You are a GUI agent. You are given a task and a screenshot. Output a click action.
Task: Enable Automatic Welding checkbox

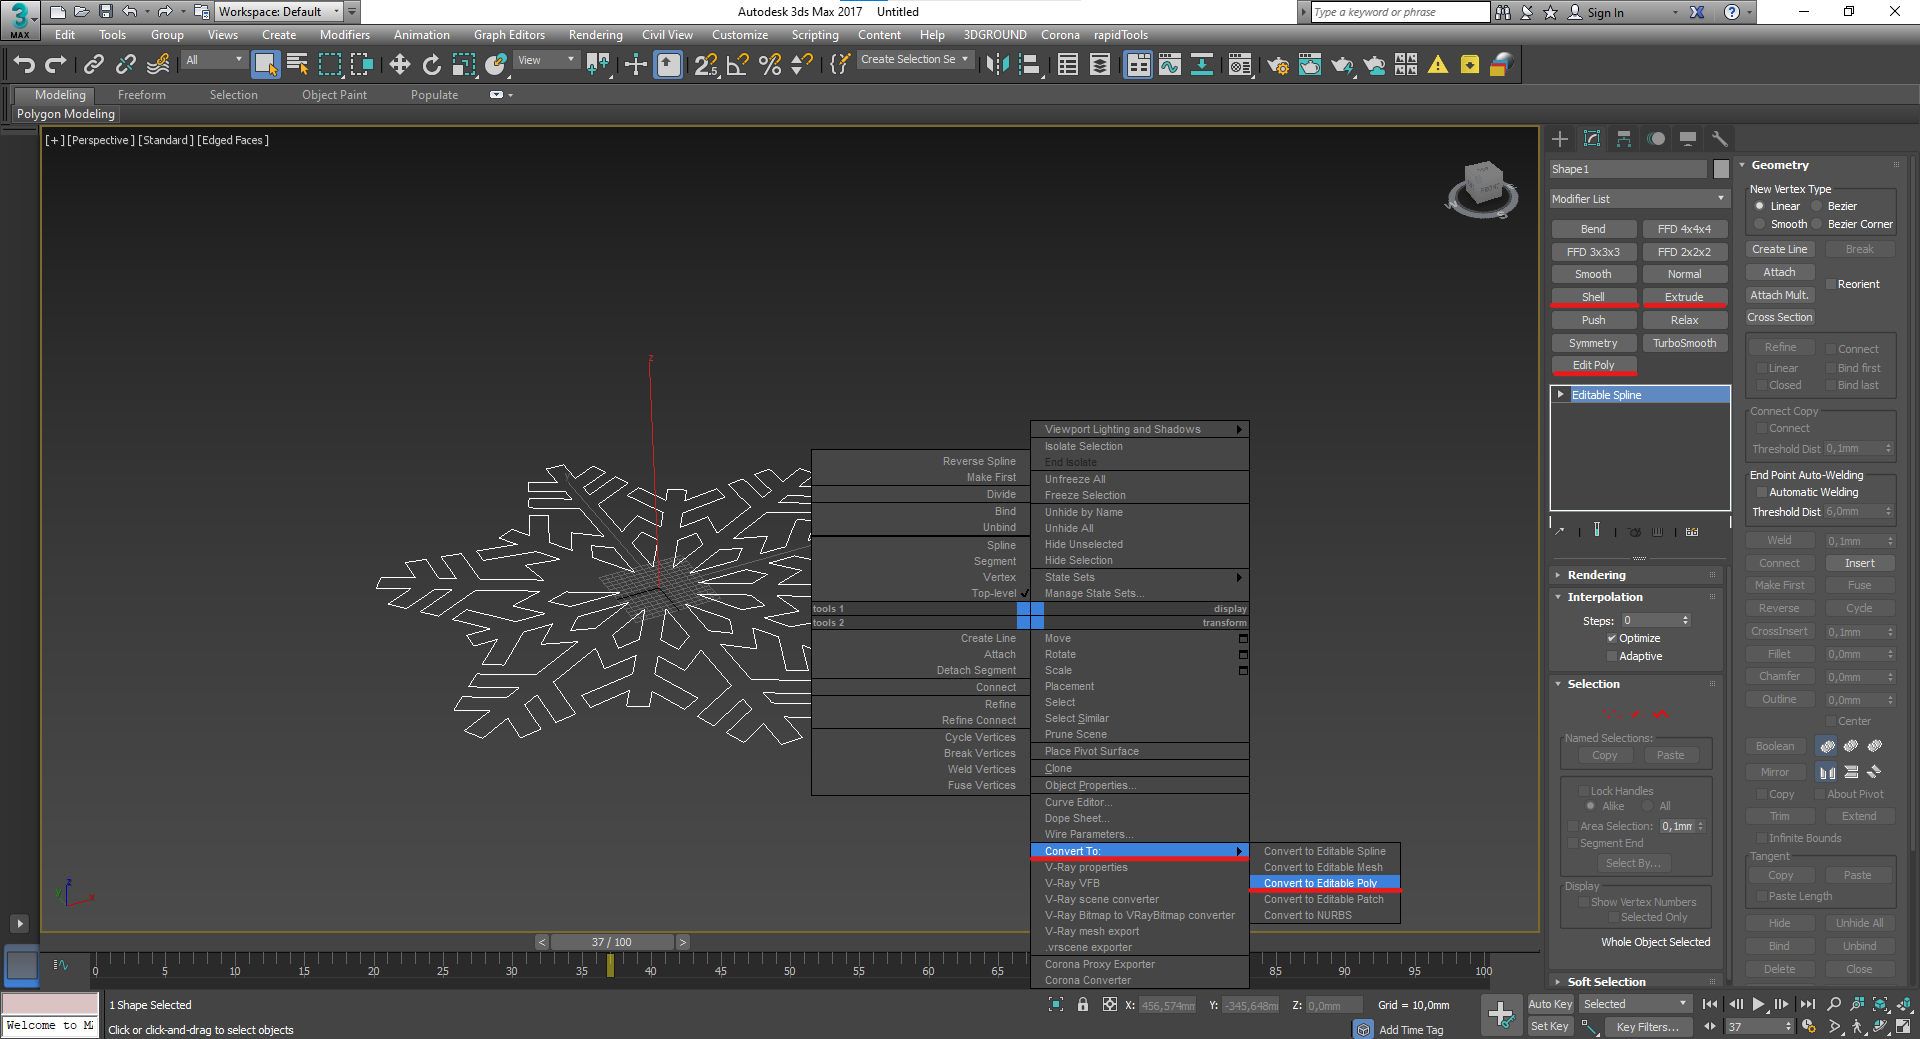tap(1762, 492)
